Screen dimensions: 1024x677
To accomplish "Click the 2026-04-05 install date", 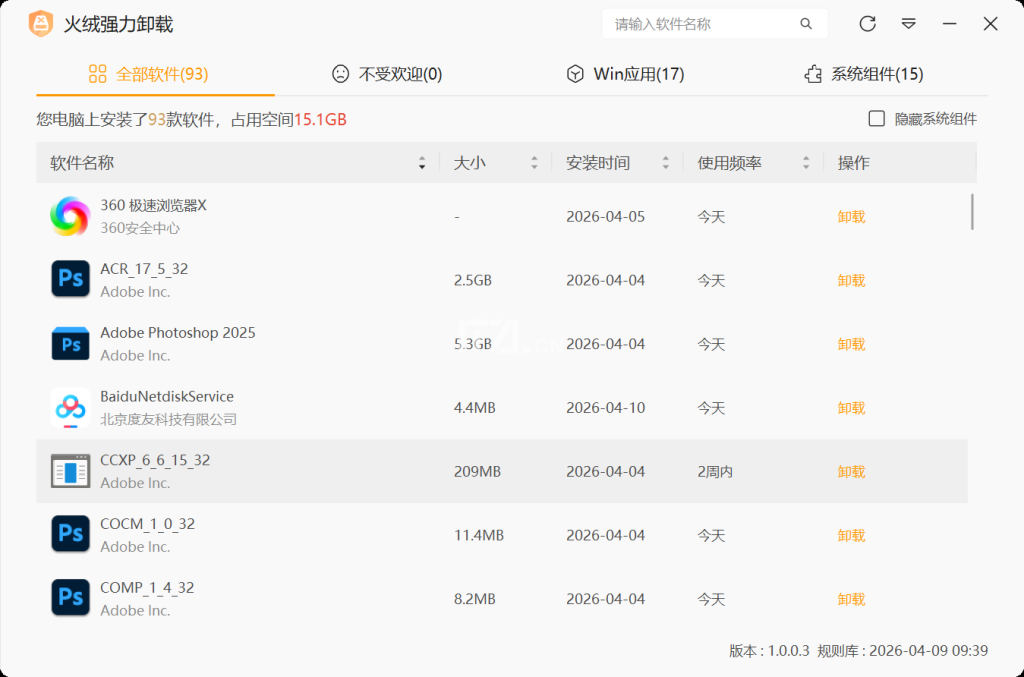I will (605, 217).
